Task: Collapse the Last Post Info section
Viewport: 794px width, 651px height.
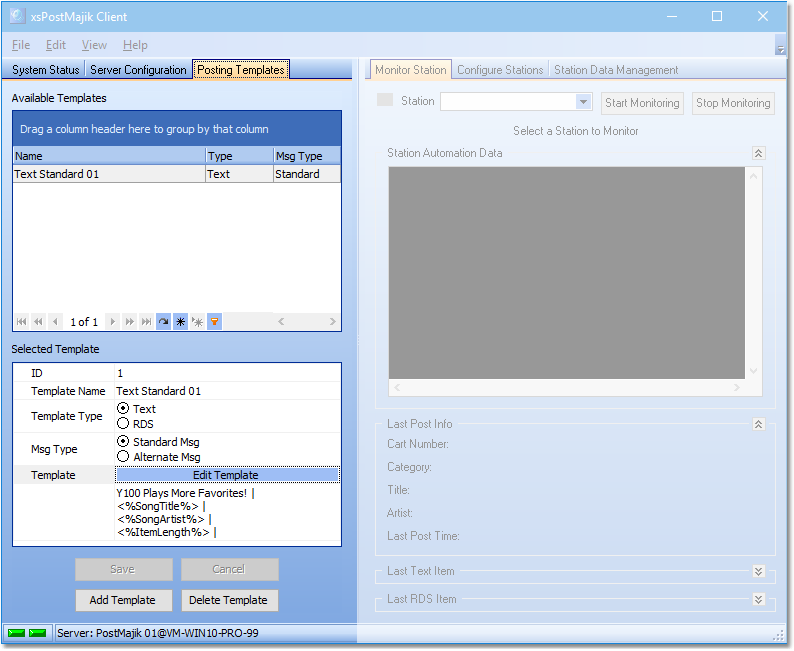Action: 759,424
